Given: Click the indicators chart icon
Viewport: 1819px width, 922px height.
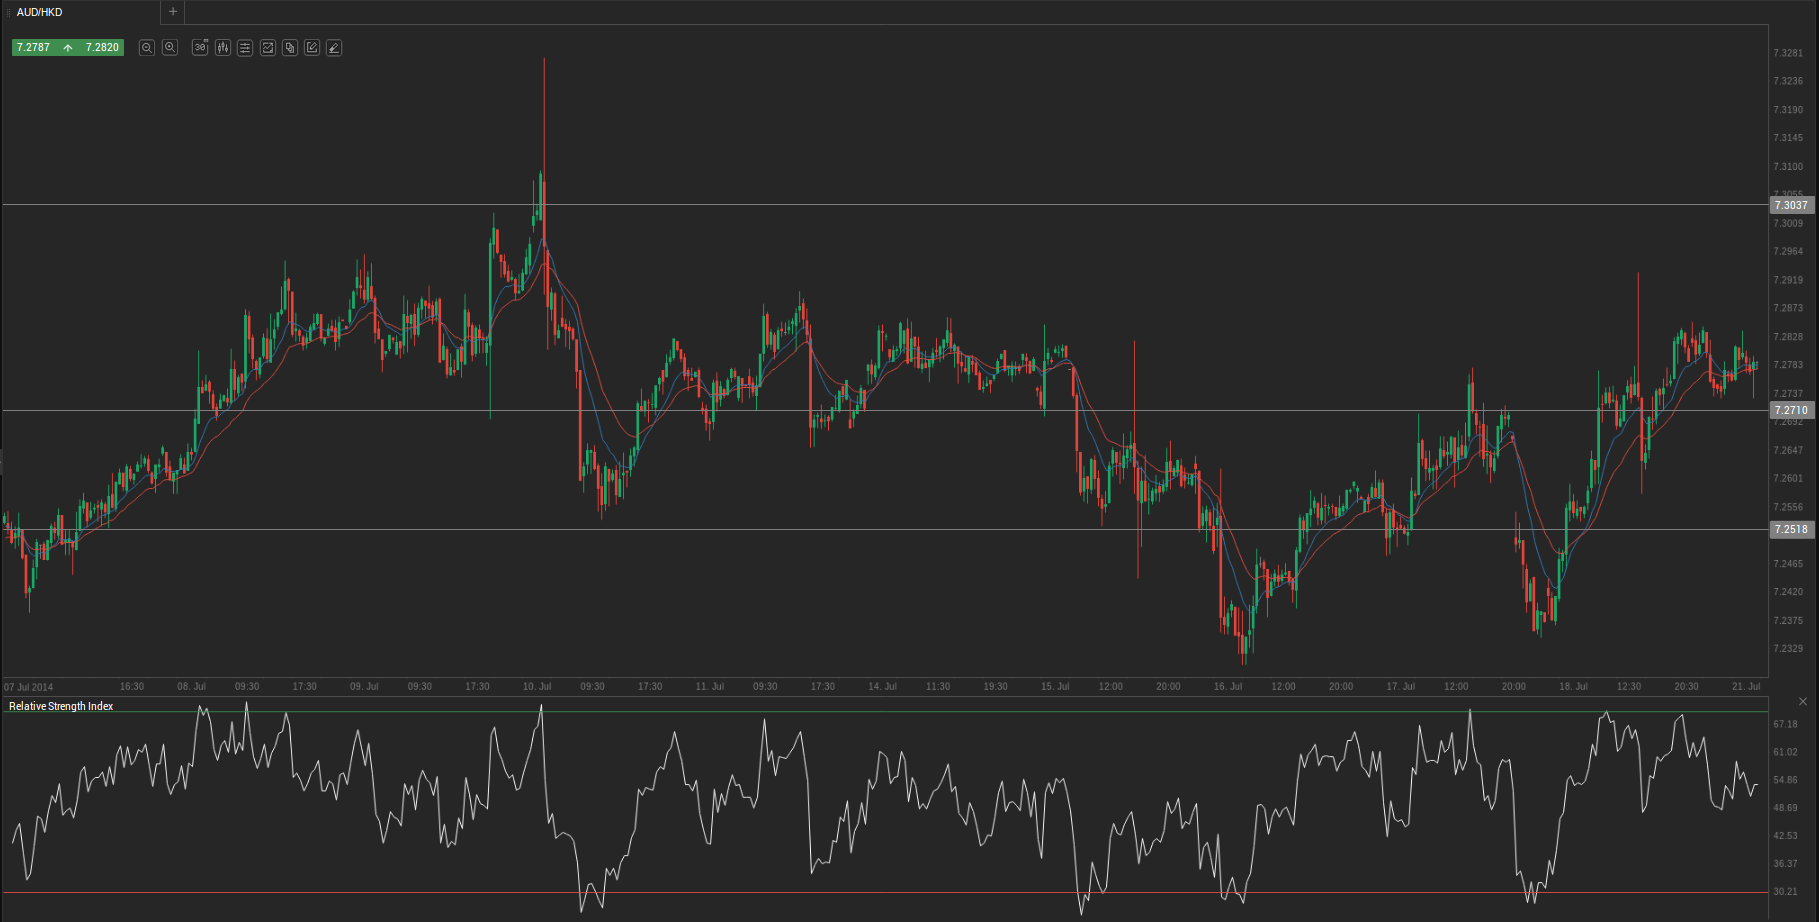Looking at the screenshot, I should click(268, 48).
